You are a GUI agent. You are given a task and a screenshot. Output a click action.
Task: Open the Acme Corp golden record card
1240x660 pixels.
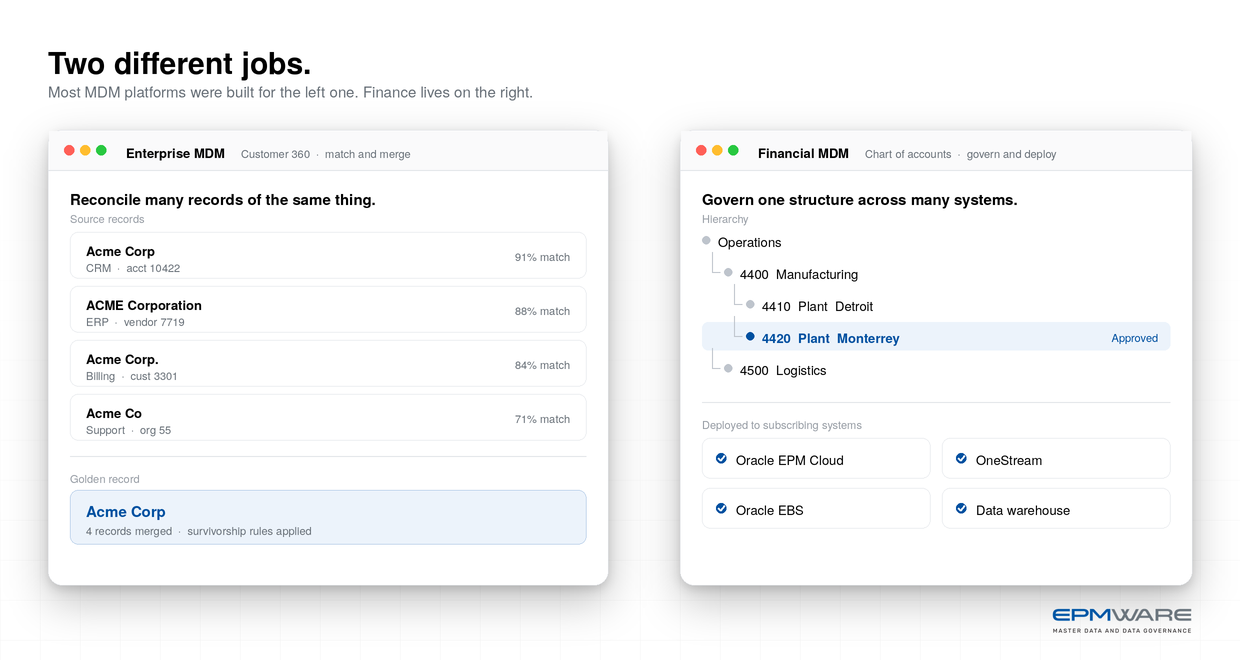(328, 517)
